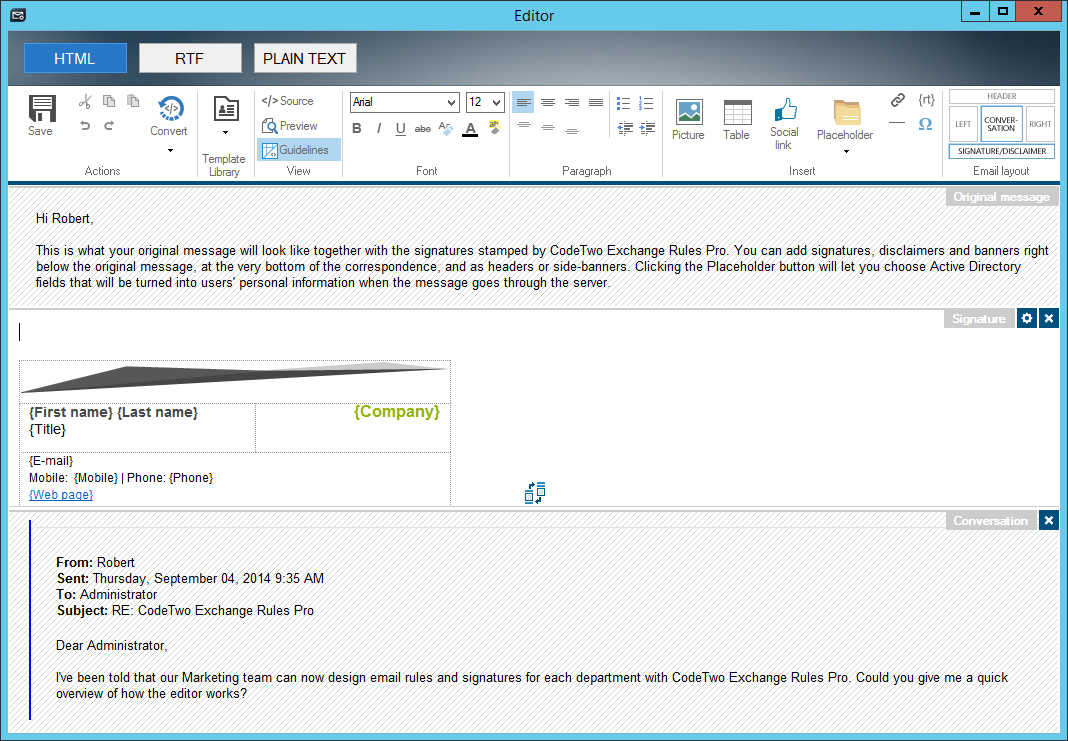Select the SIGNATURE/DISCLAIMER layout section
This screenshot has width=1068, height=741.
coord(1002,151)
